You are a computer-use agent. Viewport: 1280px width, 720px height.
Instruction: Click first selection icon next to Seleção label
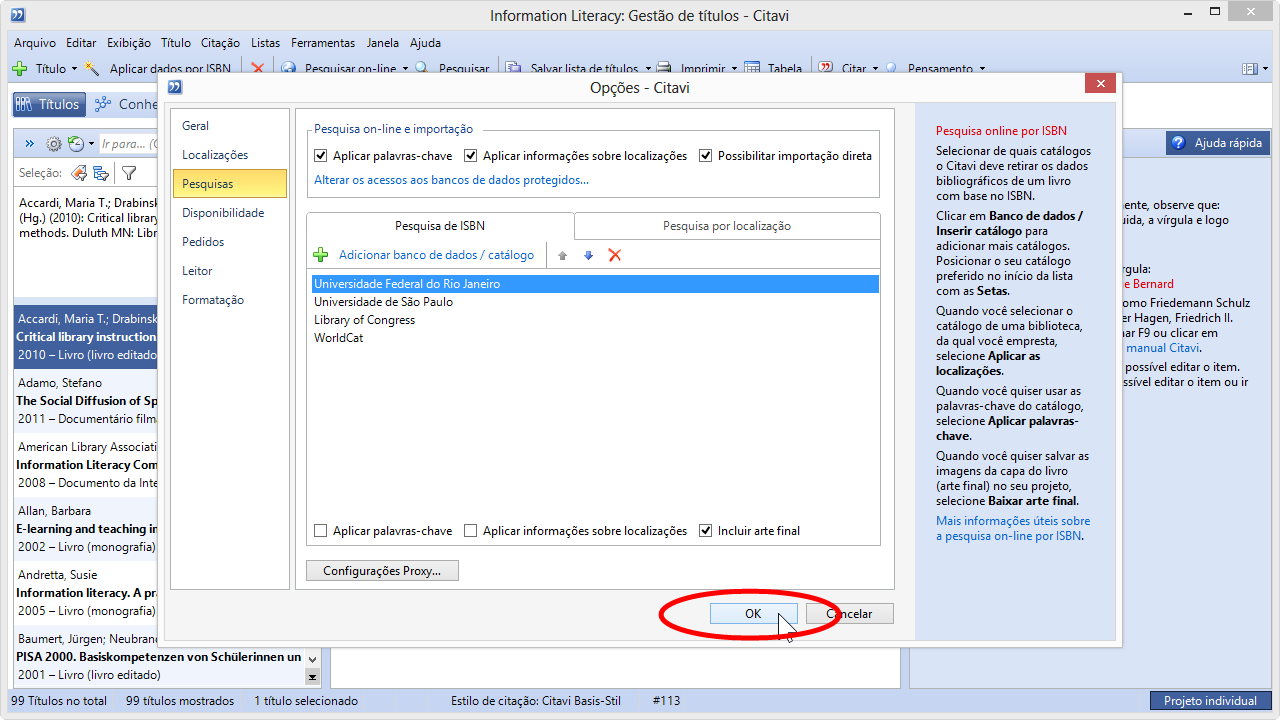(79, 173)
